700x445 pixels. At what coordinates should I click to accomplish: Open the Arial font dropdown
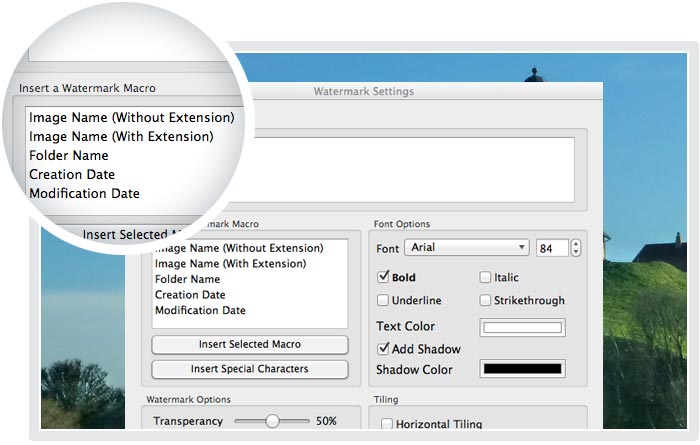coord(467,247)
